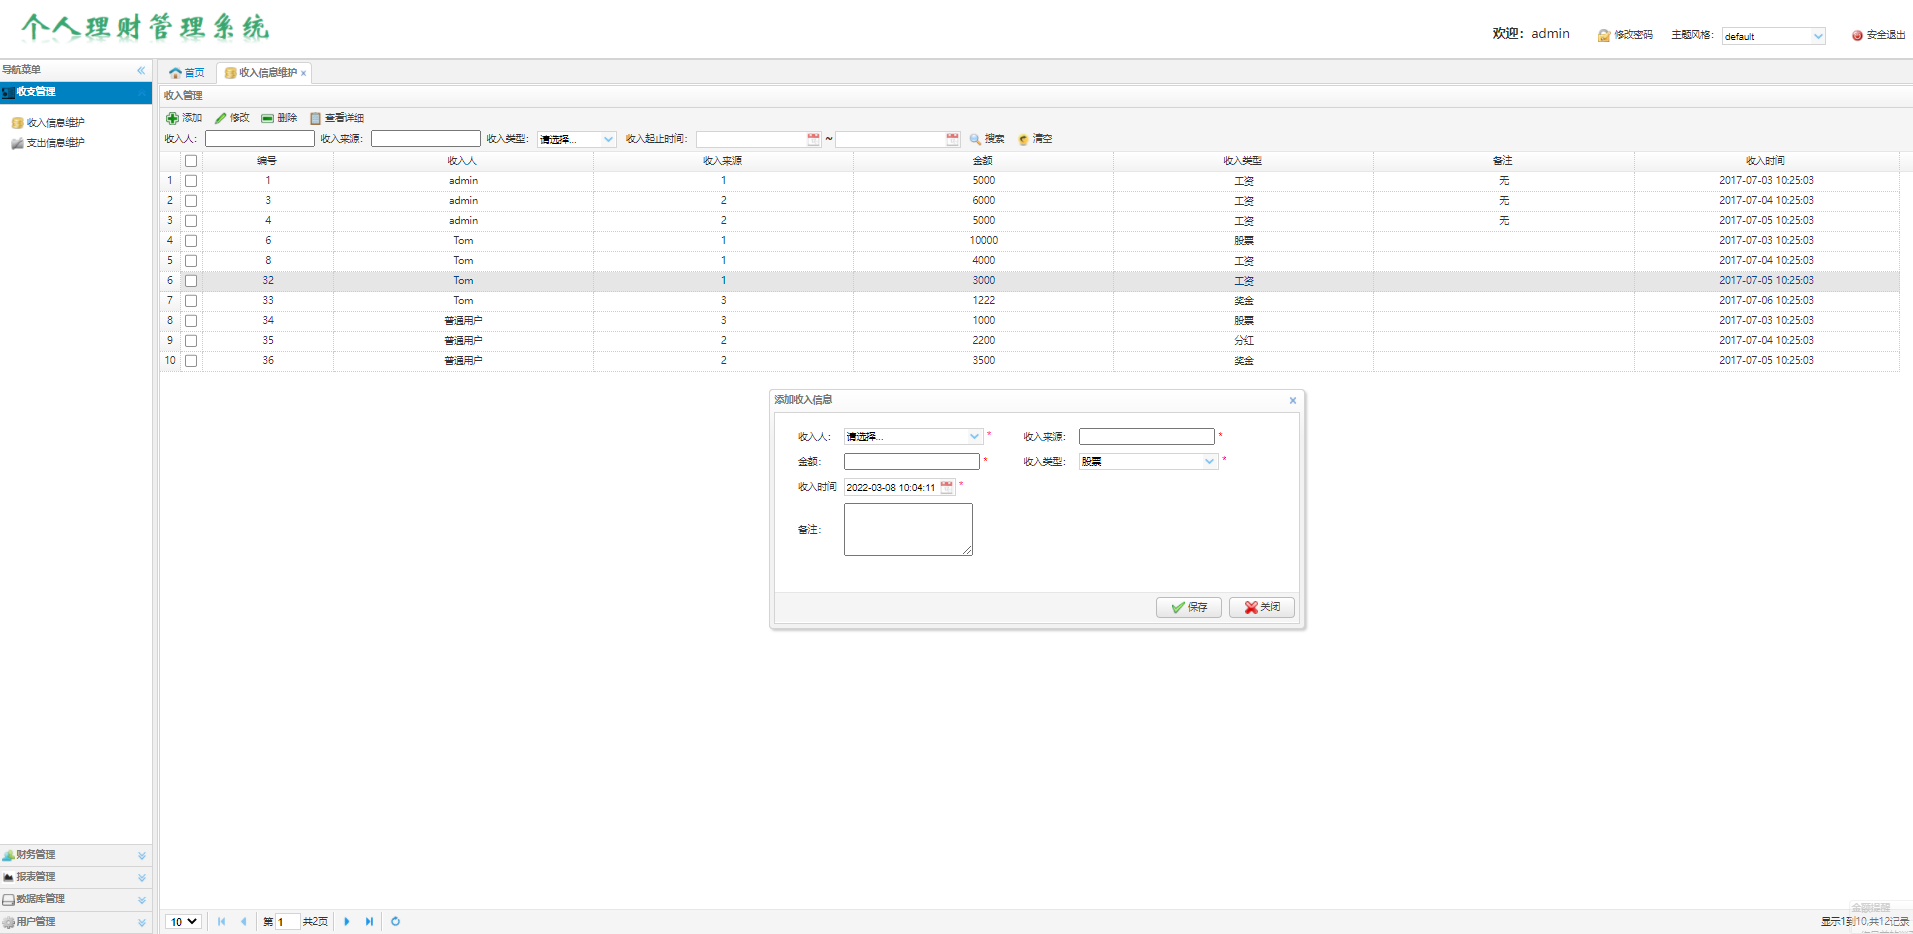
Task: Open the end-date calendar picker in filter bar
Action: pos(952,139)
